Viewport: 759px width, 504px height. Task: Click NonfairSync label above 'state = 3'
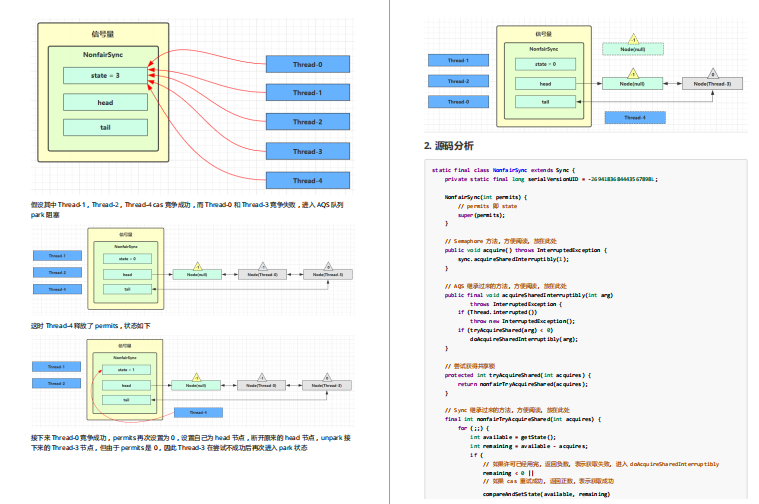(x=103, y=55)
